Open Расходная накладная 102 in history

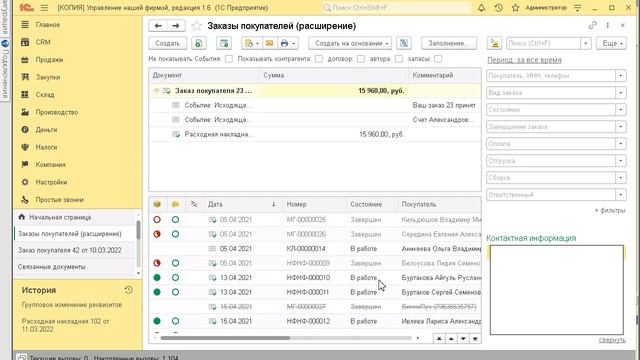(65, 325)
